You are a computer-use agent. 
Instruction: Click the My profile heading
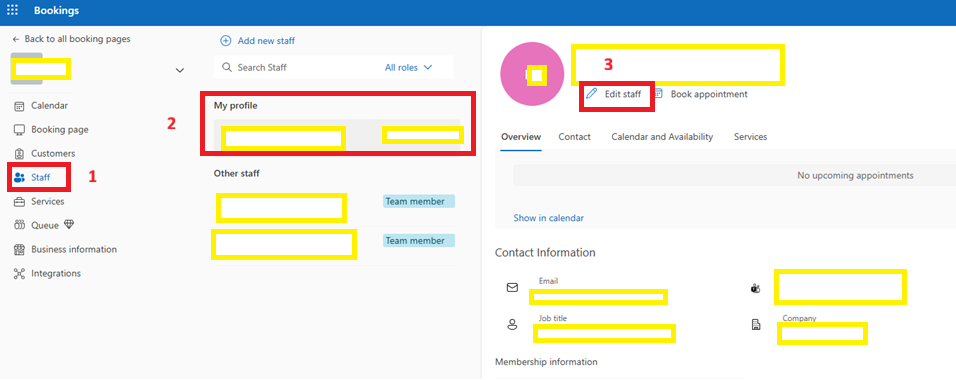click(x=235, y=106)
